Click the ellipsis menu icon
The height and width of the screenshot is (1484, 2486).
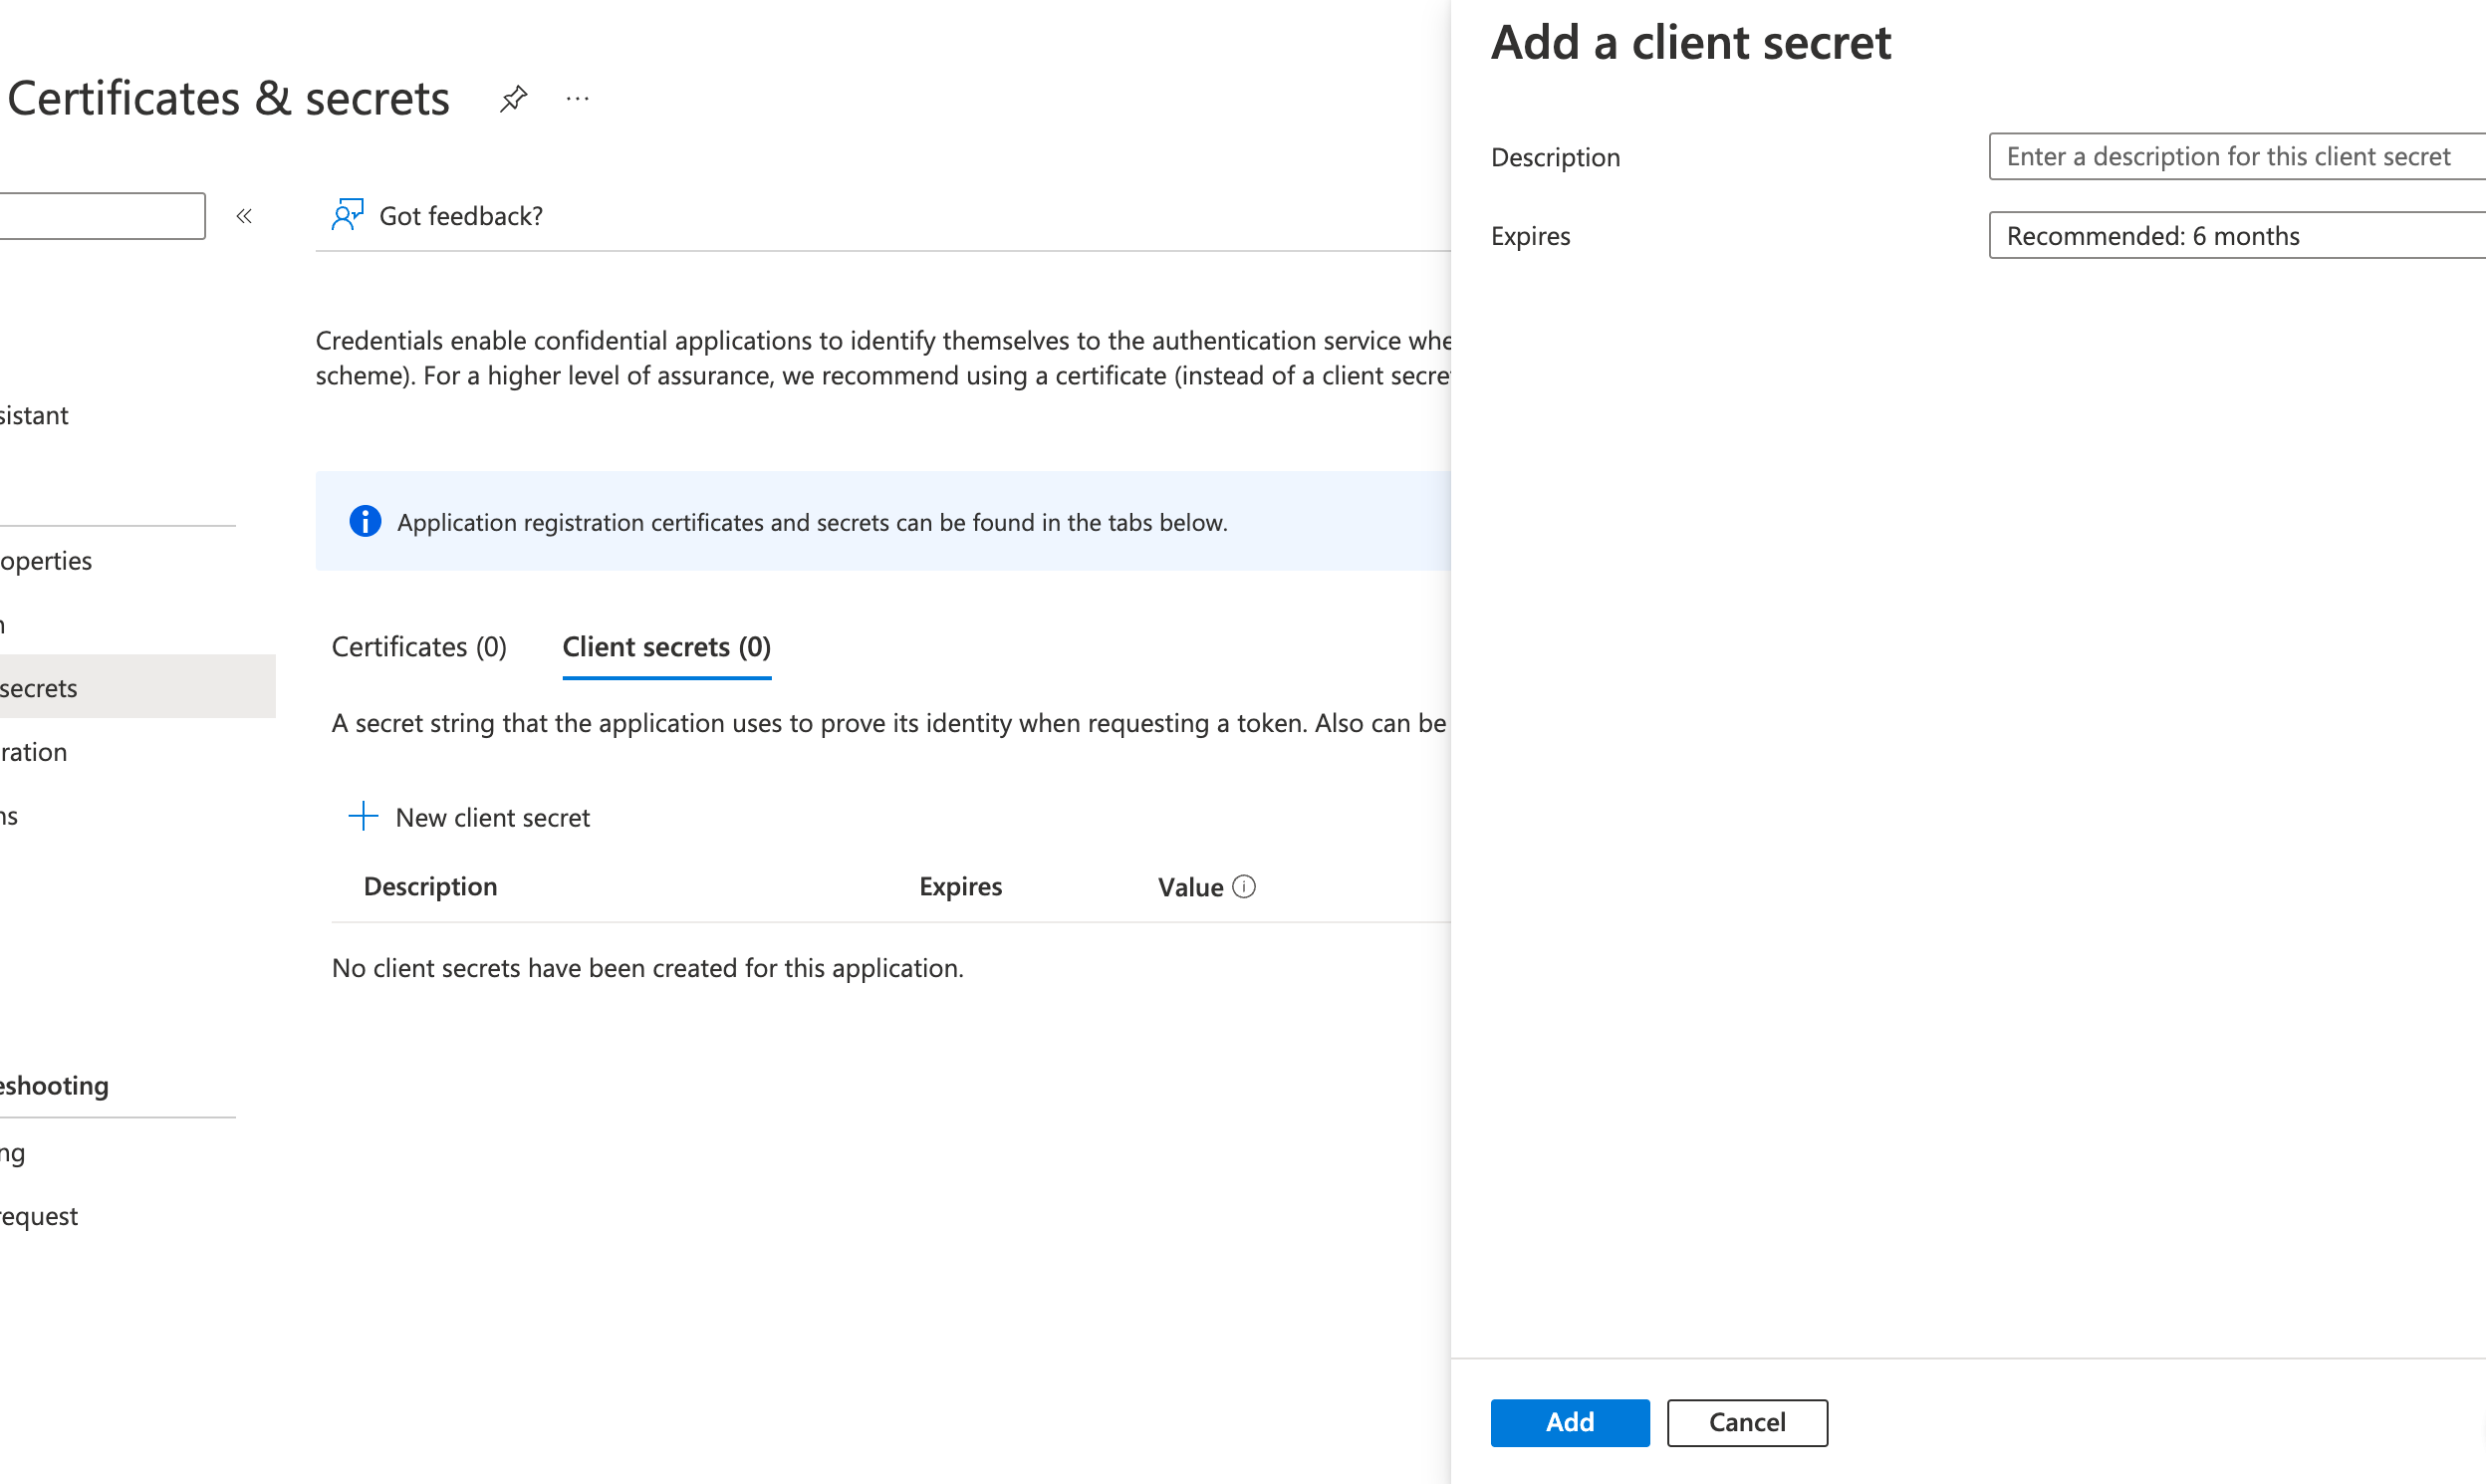point(578,99)
